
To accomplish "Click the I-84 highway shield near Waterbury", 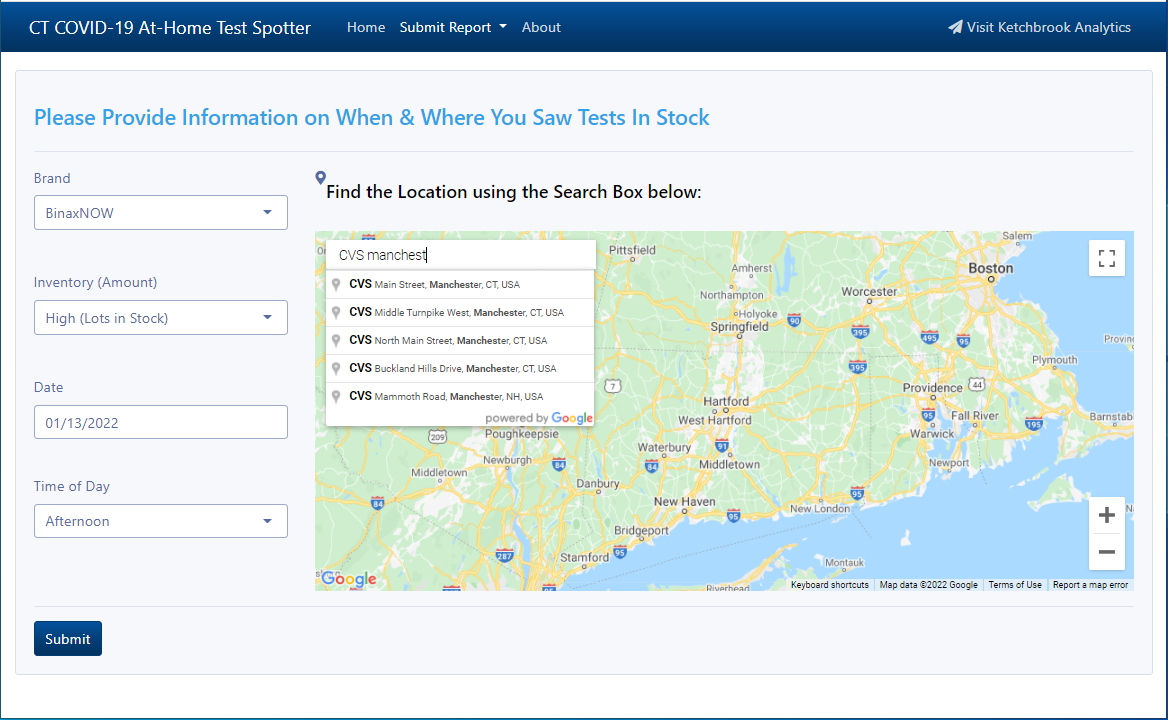I will point(651,467).
